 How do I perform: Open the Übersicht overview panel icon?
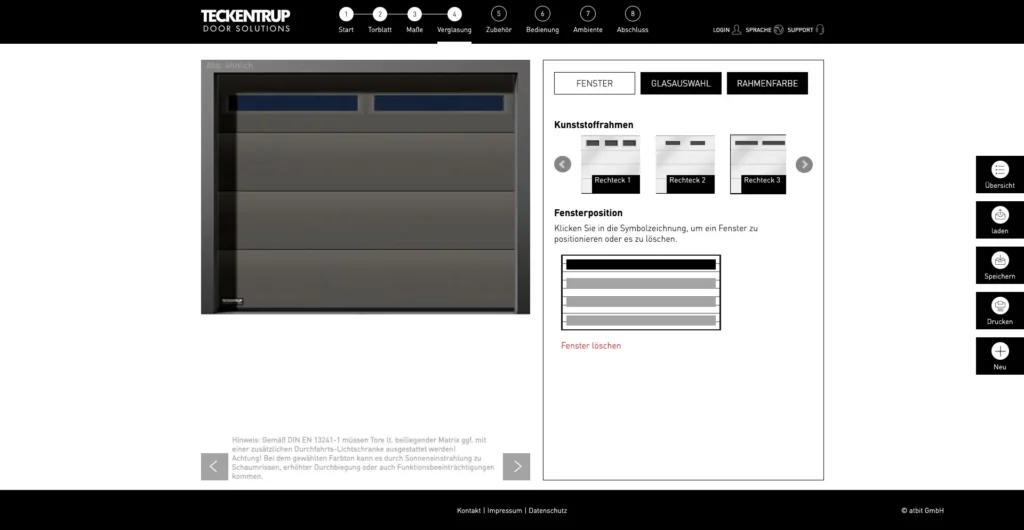pos(999,170)
